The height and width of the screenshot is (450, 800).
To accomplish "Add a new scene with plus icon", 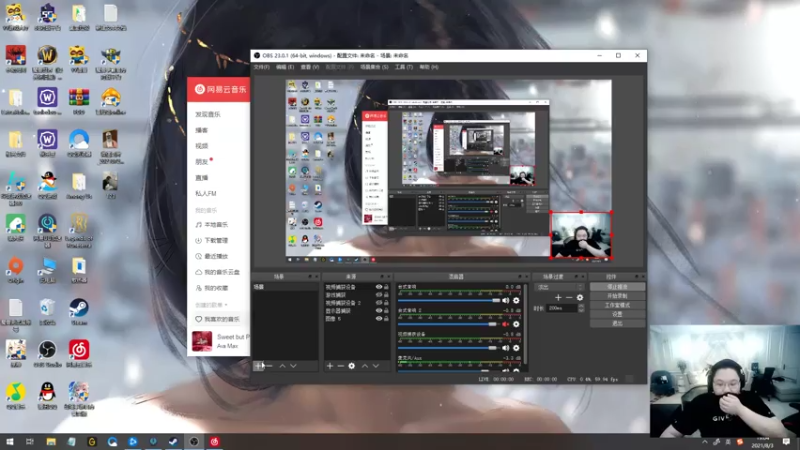I will coord(259,366).
